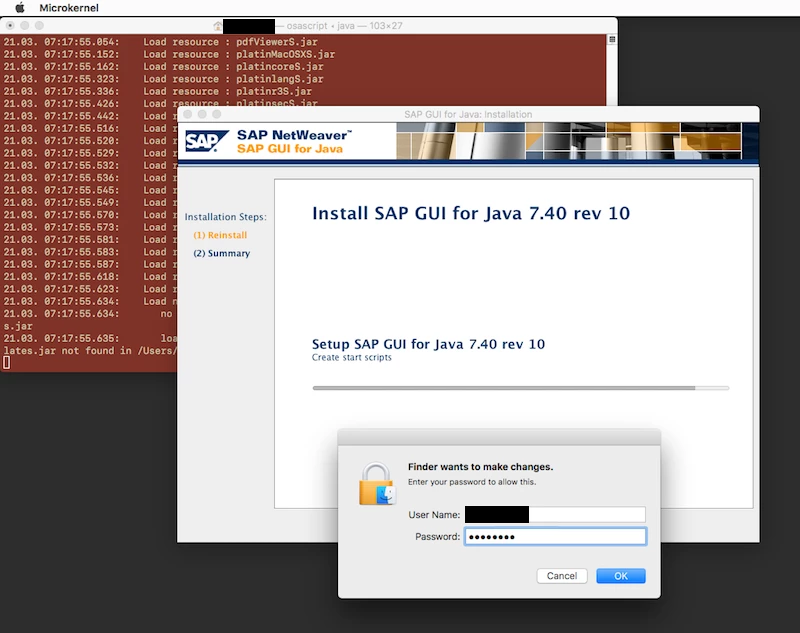The width and height of the screenshot is (800, 633).
Task: Click 'lates.jar not found in /Users/' terminal line
Action: [x=90, y=350]
